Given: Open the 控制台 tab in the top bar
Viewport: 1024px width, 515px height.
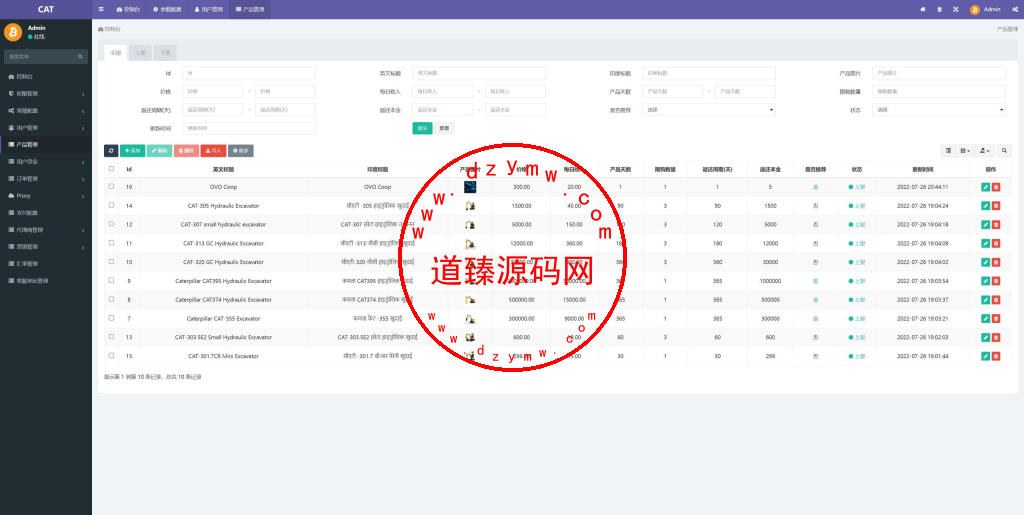Looking at the screenshot, I should 128,9.
